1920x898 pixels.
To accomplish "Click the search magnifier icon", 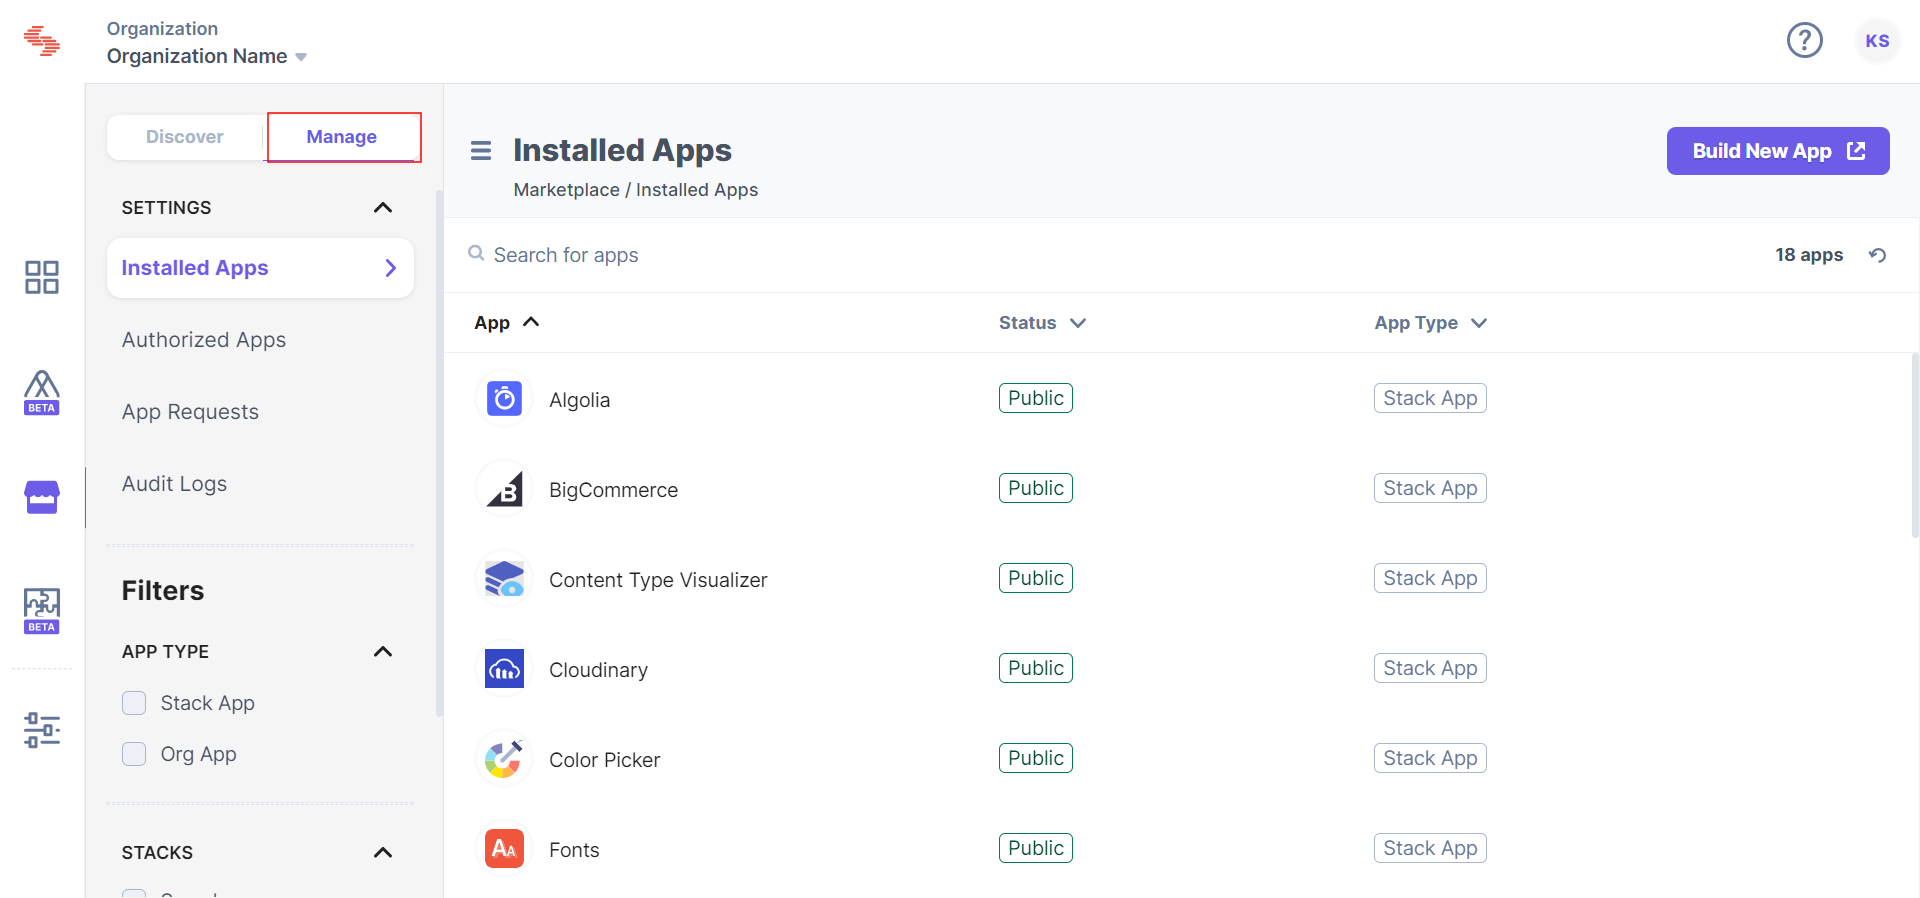I will coord(477,254).
